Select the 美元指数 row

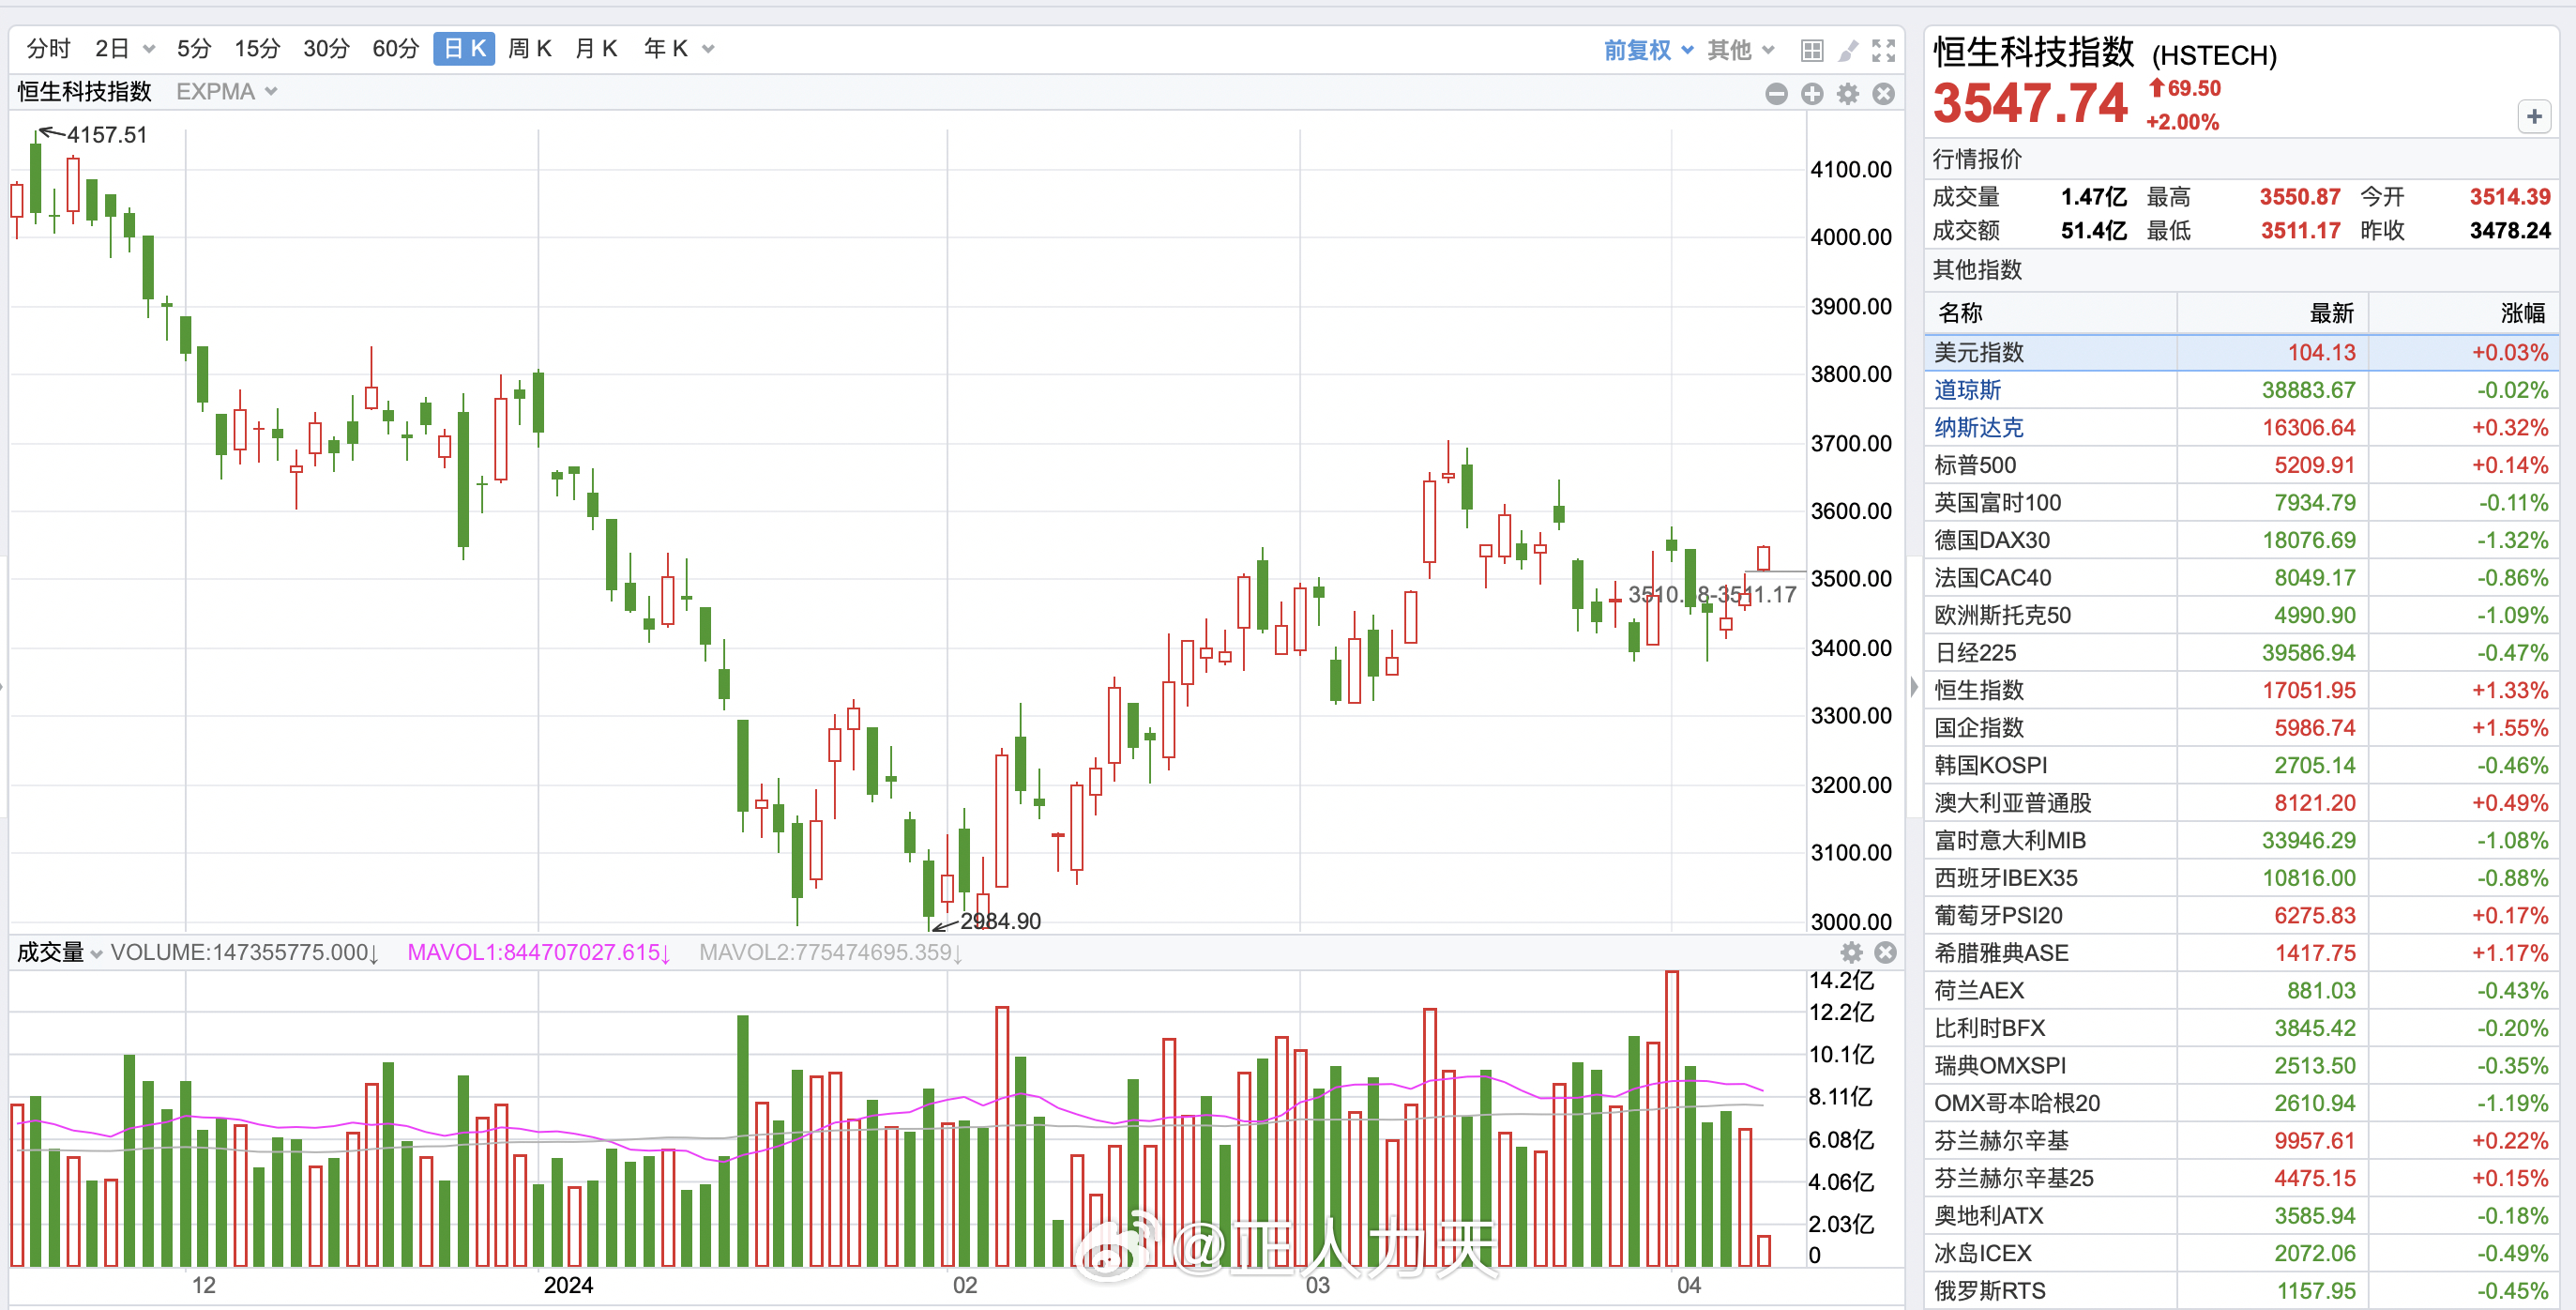pos(2241,352)
